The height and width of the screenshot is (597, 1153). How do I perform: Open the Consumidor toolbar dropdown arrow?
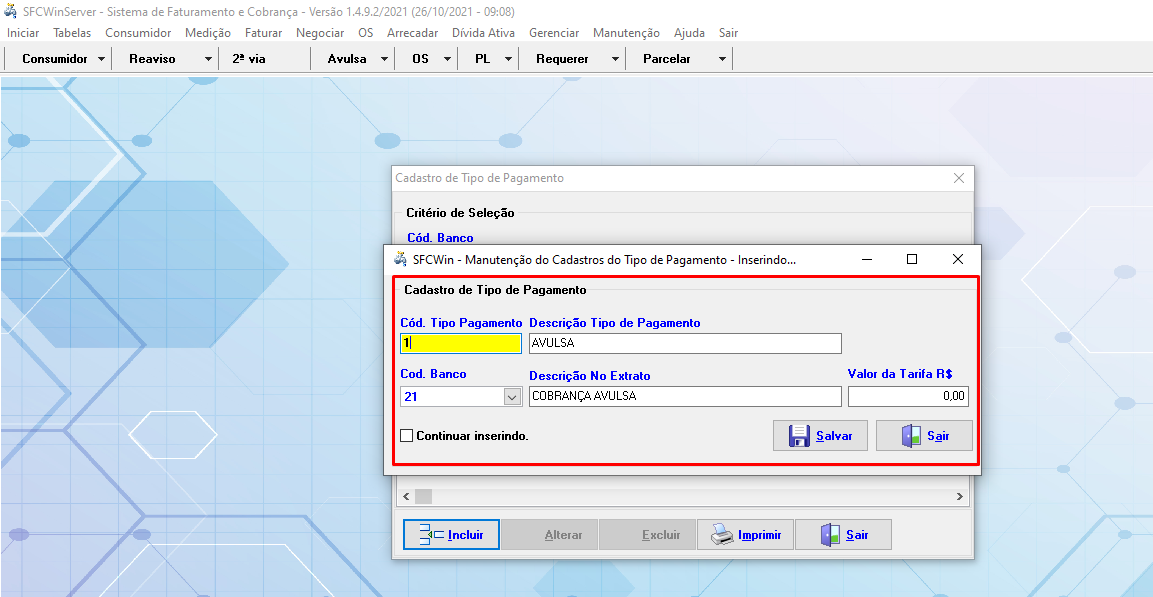(x=102, y=59)
